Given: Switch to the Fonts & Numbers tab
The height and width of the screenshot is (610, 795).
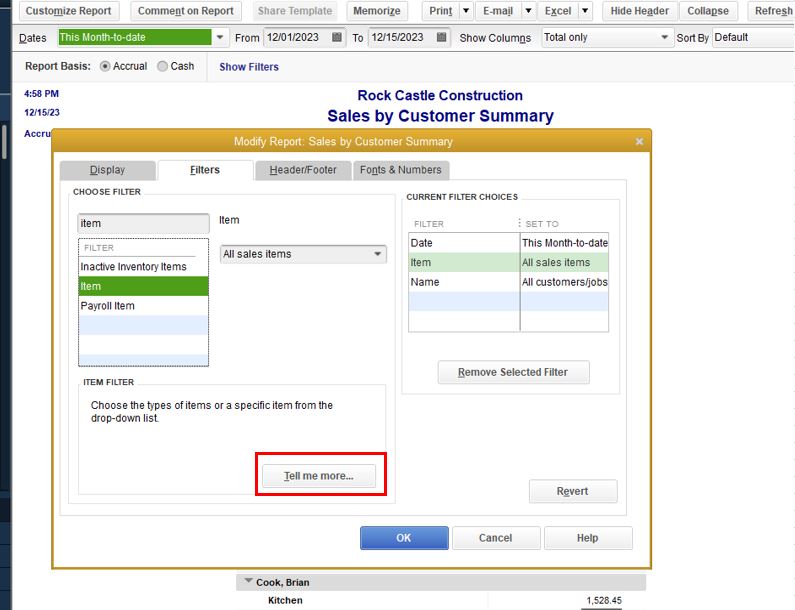Looking at the screenshot, I should point(401,170).
